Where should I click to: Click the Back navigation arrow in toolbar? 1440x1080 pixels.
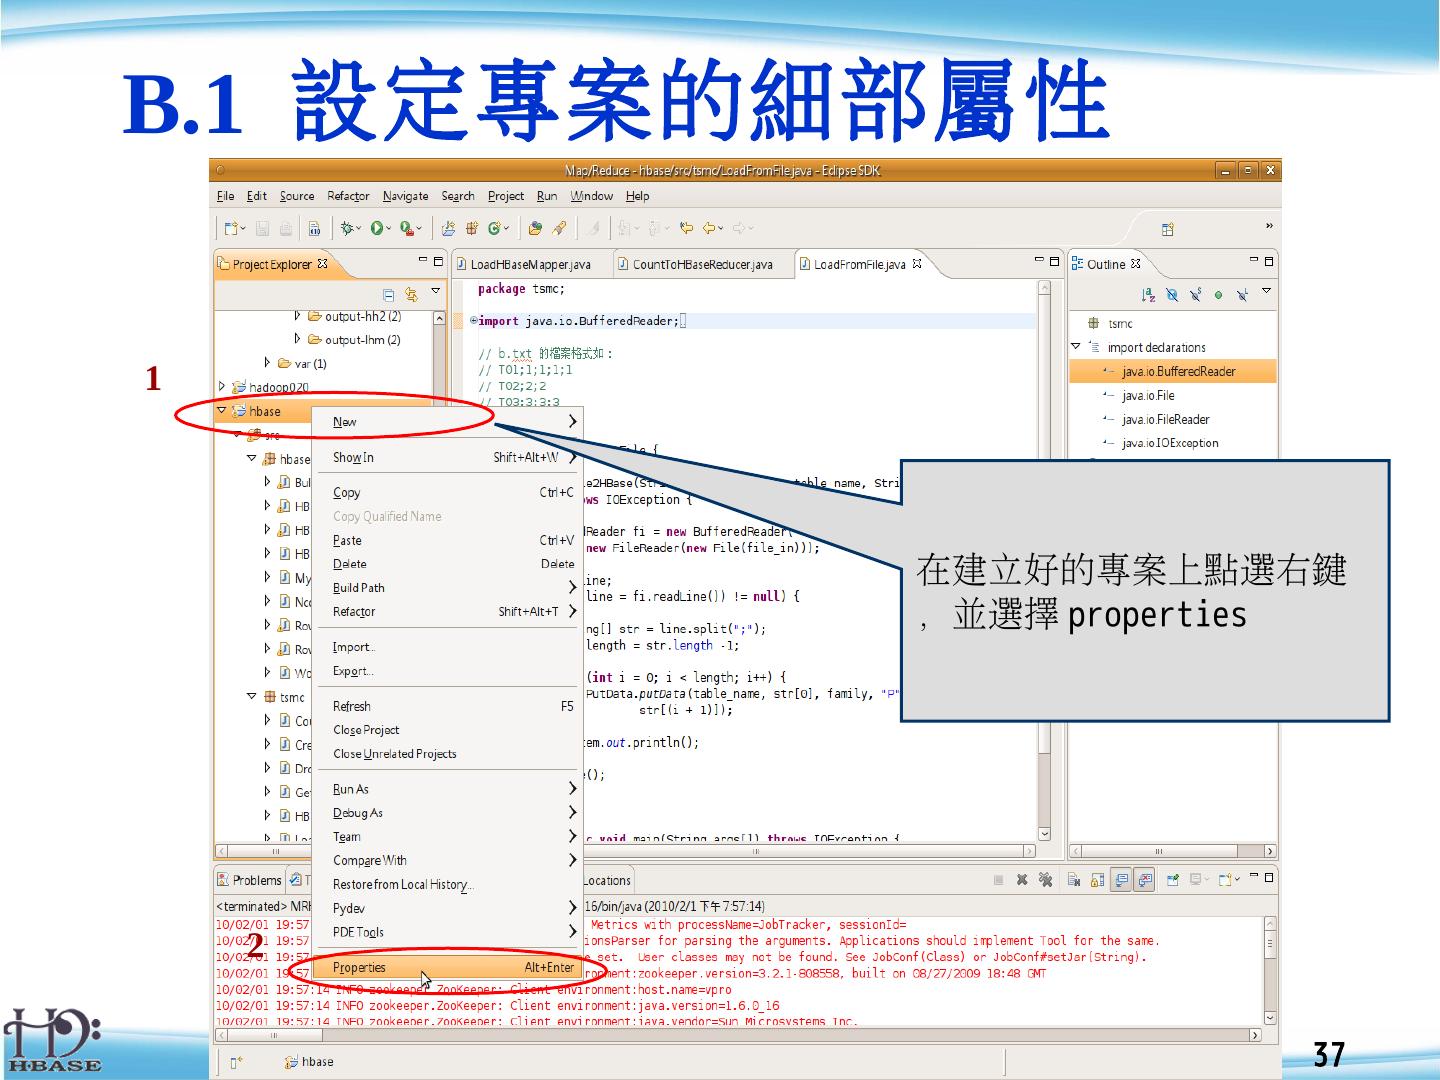coord(710,229)
